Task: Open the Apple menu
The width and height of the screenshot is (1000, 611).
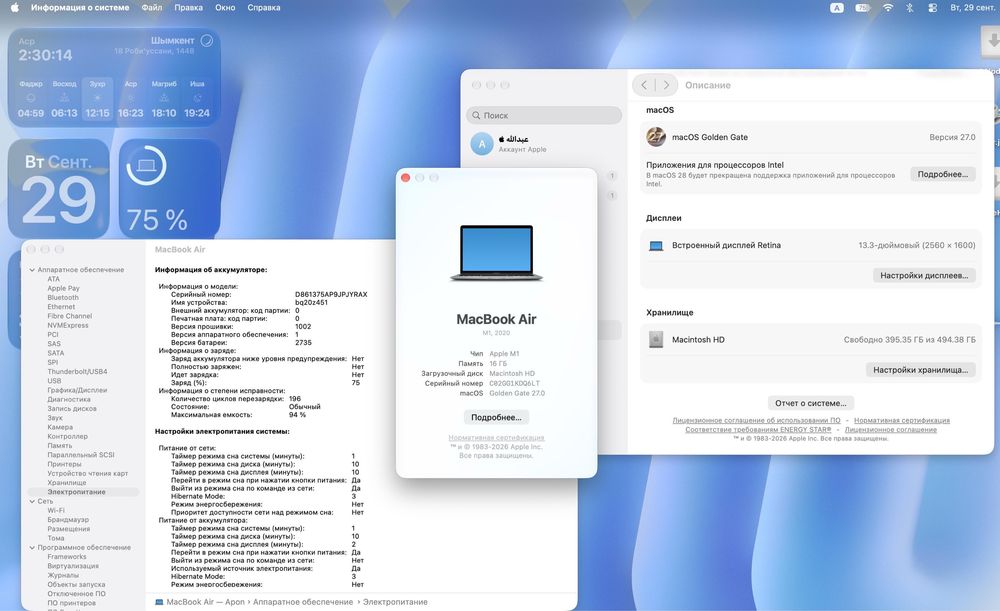Action: point(15,8)
